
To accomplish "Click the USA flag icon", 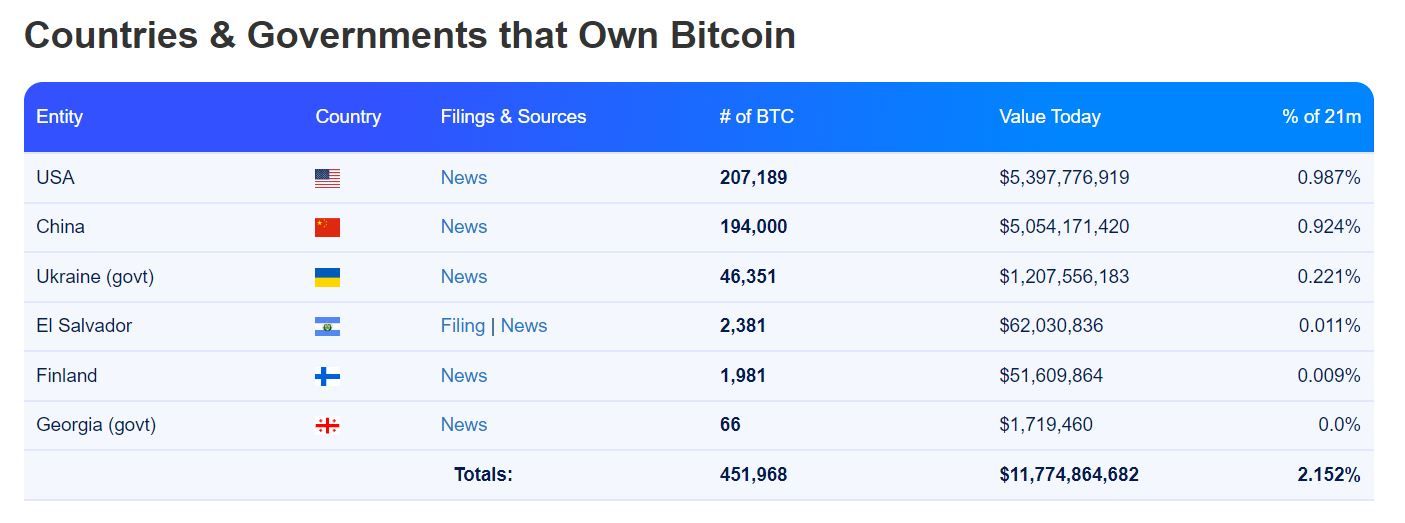I will pos(327,178).
